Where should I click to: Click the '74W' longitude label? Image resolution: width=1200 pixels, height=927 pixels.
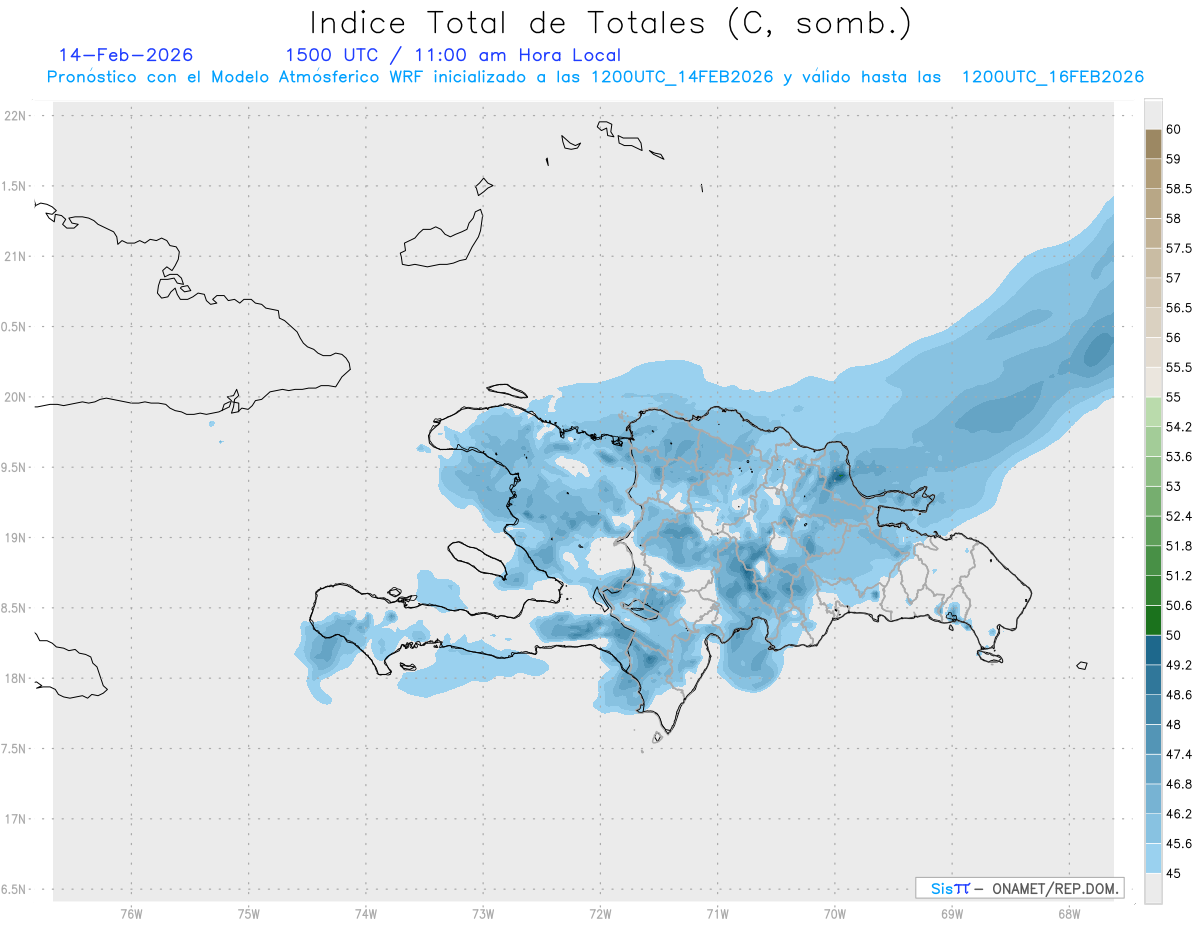coord(366,914)
